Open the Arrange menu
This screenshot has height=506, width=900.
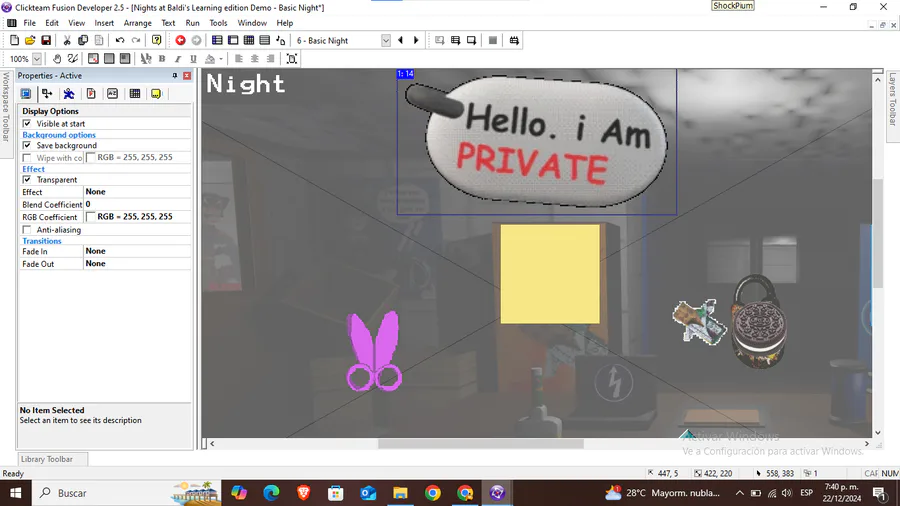138,23
